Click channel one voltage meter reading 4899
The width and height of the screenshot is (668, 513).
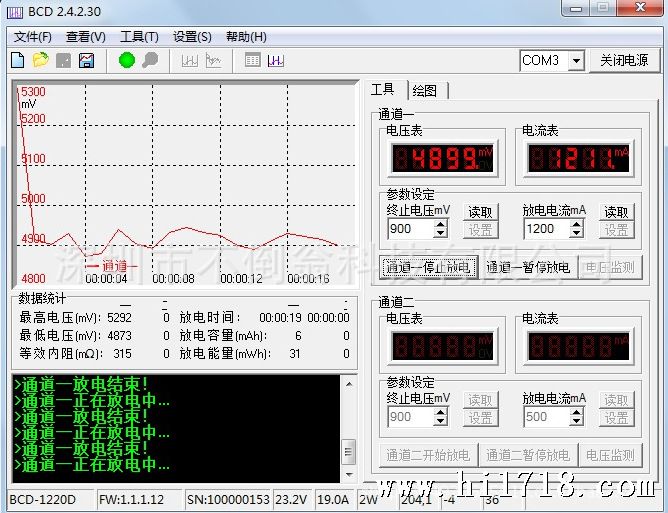click(442, 158)
